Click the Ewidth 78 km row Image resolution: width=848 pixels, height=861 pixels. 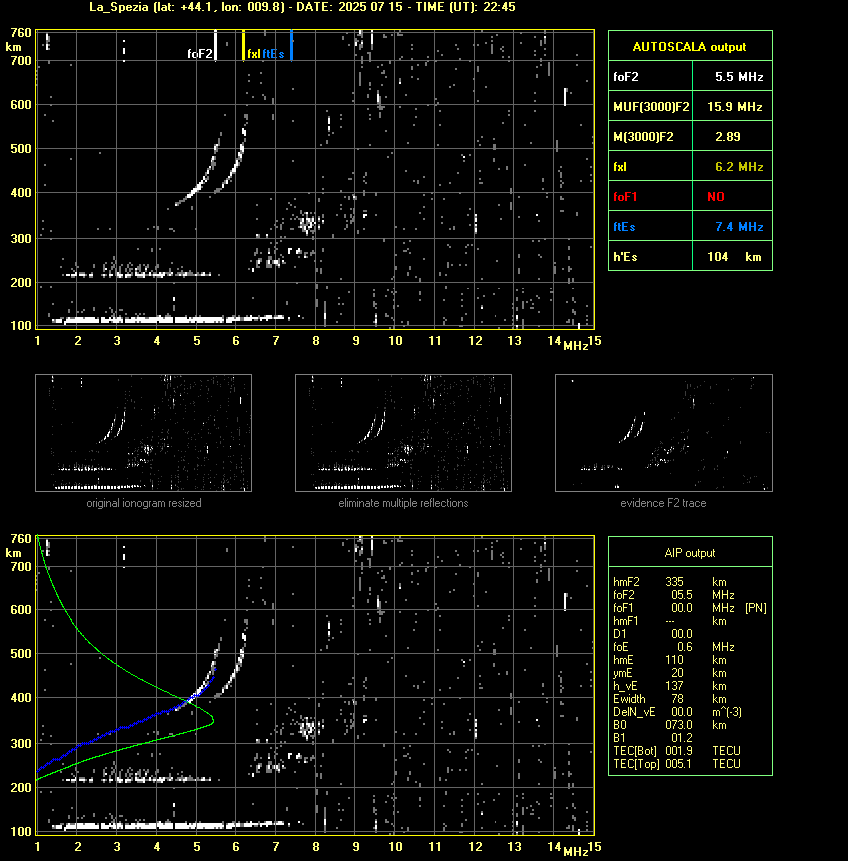click(670, 699)
